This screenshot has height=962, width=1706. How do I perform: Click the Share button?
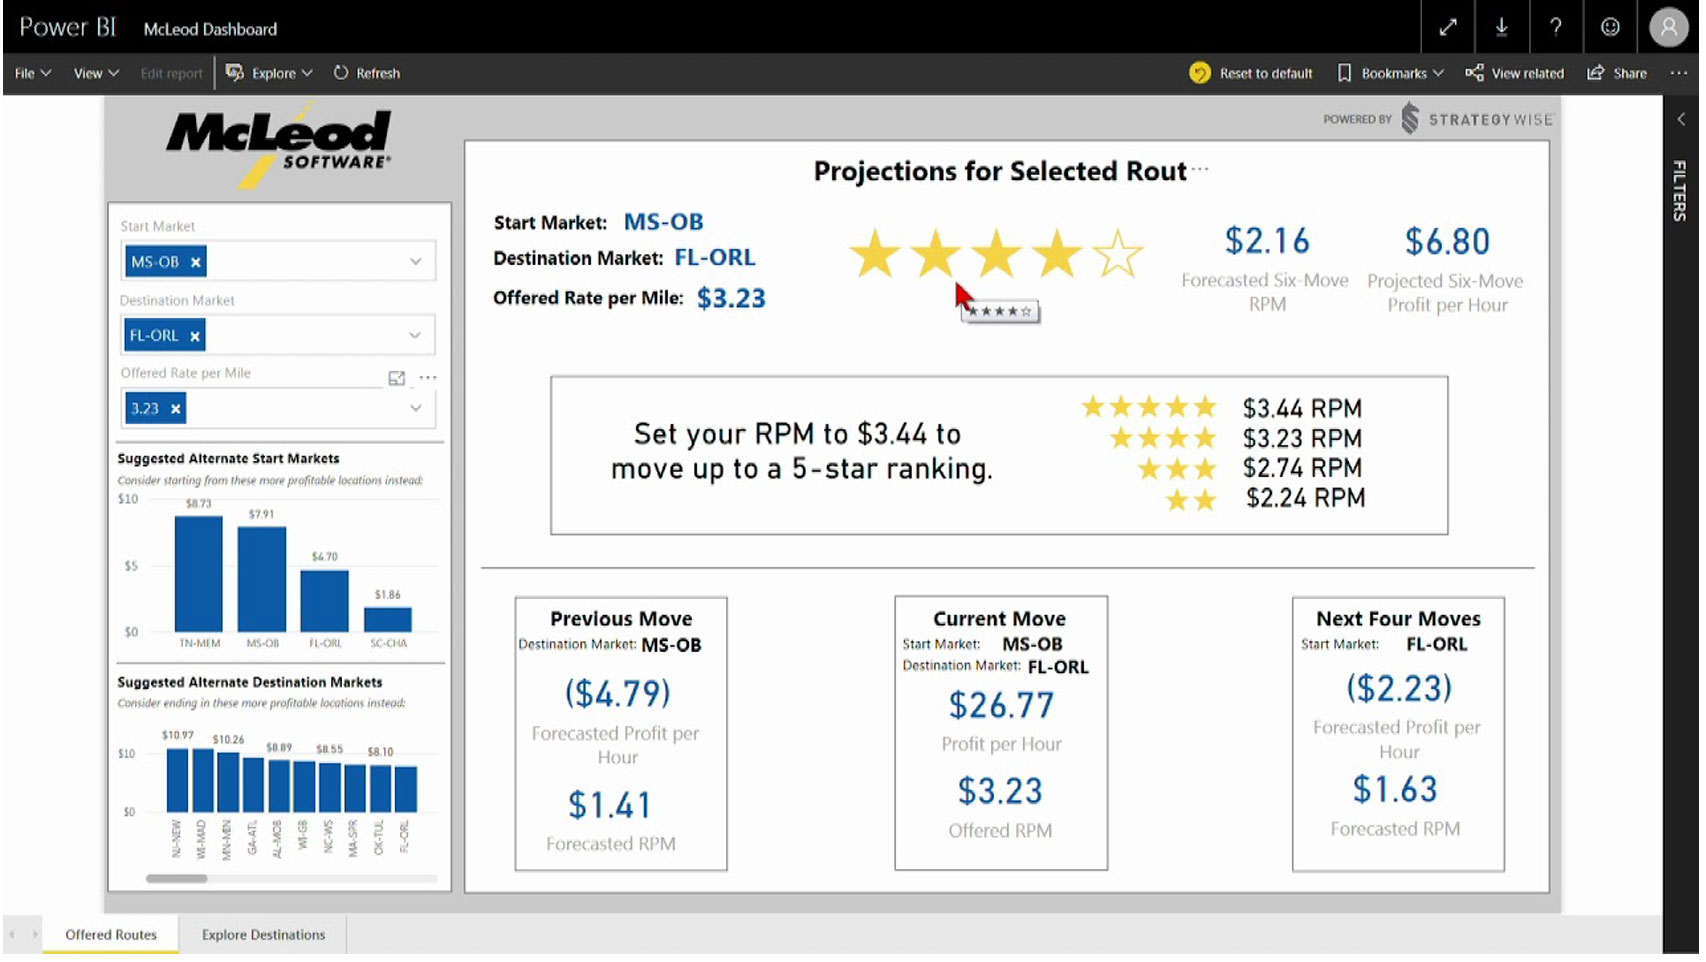1617,73
